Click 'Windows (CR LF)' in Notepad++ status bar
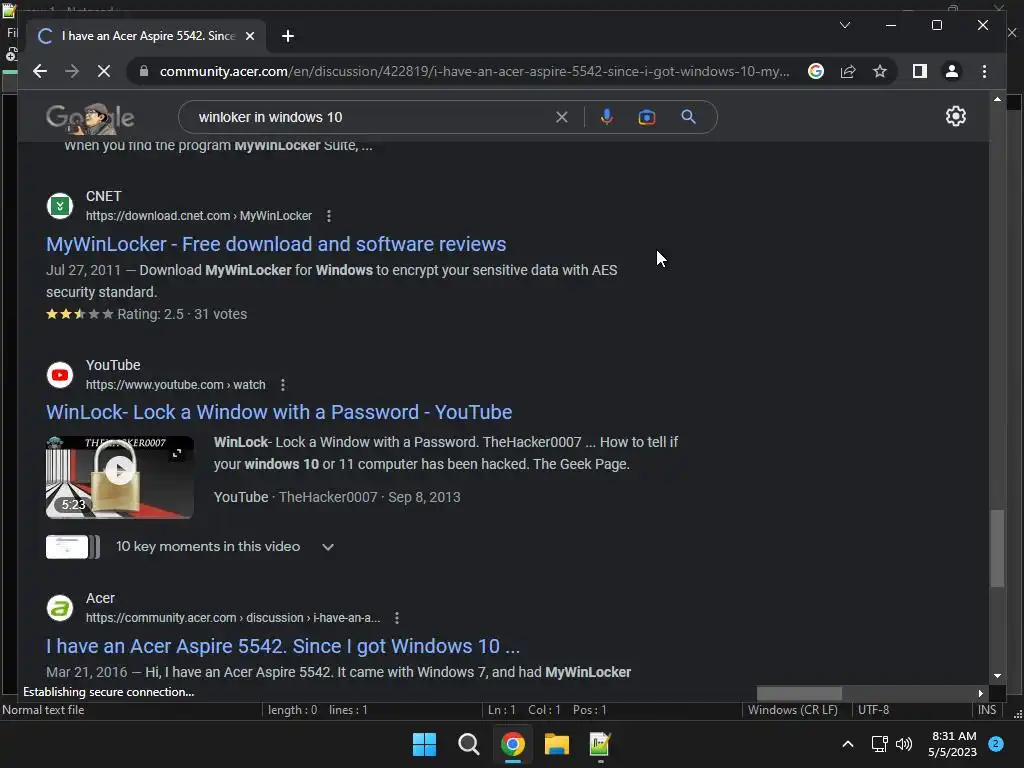1024x768 pixels. (793, 710)
